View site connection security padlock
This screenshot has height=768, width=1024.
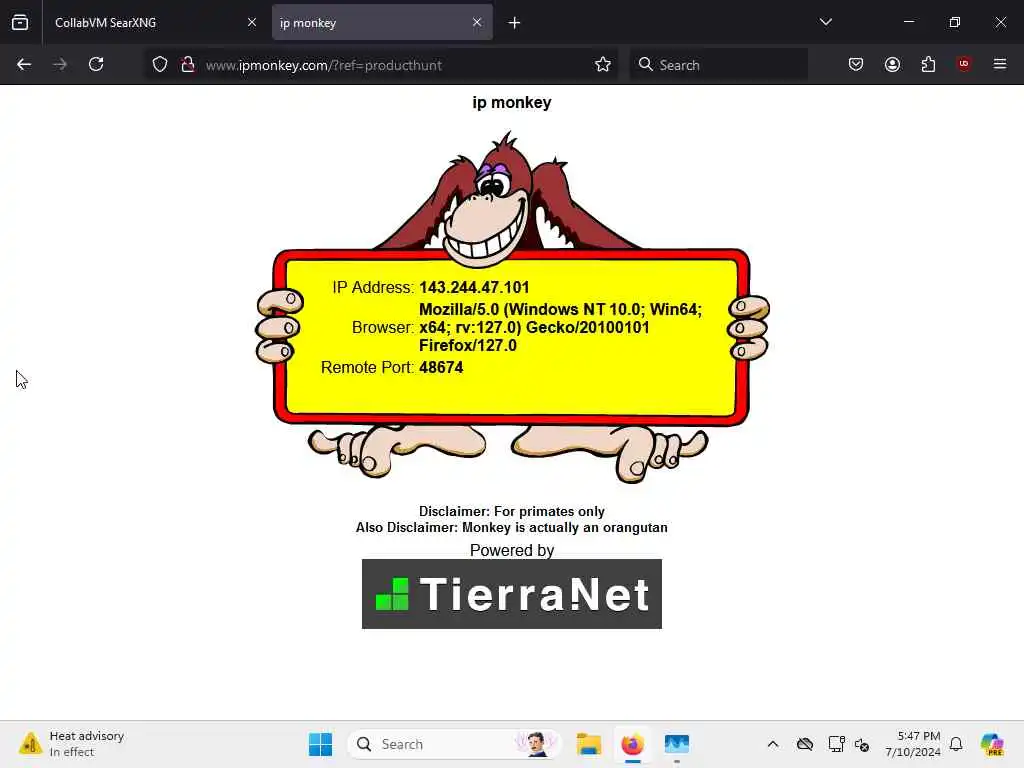click(188, 65)
